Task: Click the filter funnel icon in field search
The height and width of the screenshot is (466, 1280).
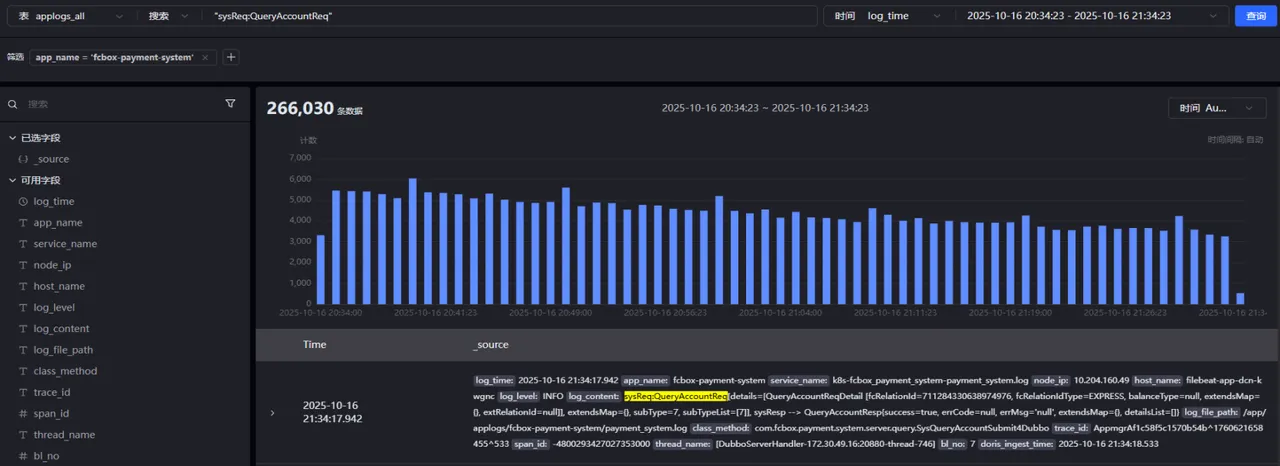Action: [x=230, y=103]
